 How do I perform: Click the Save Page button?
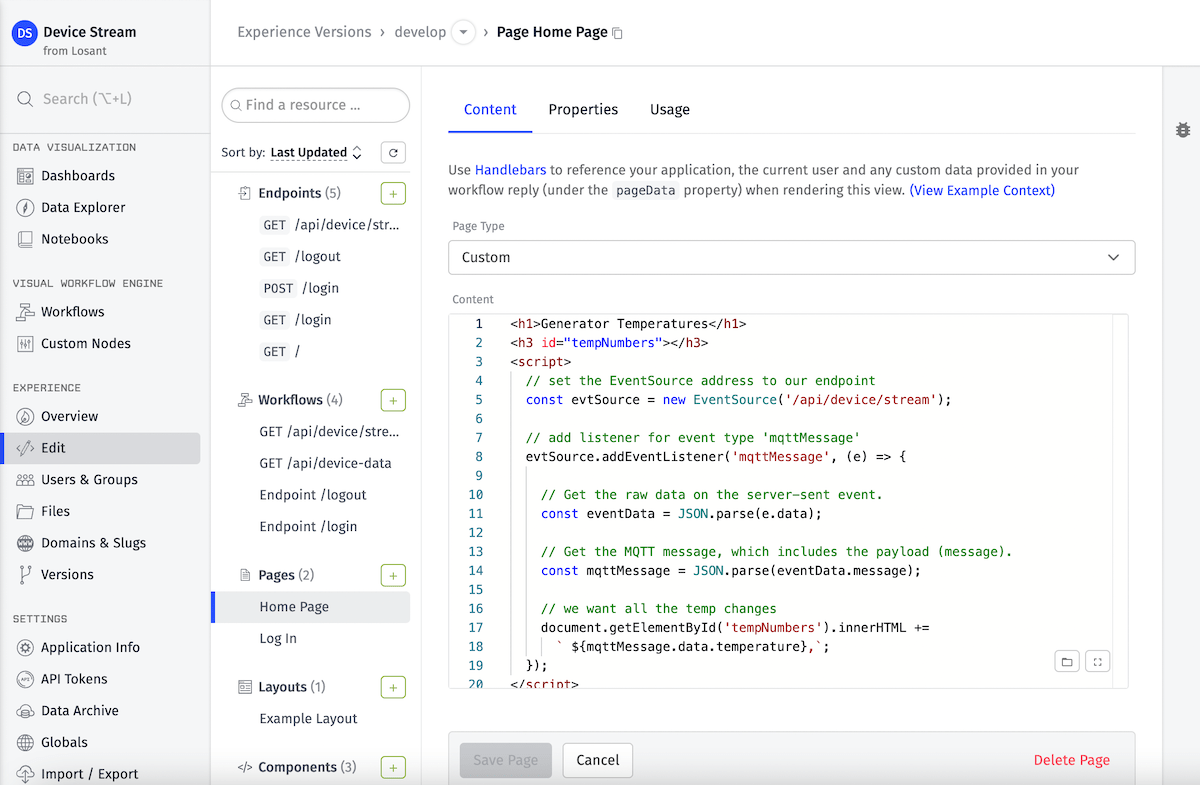point(505,760)
